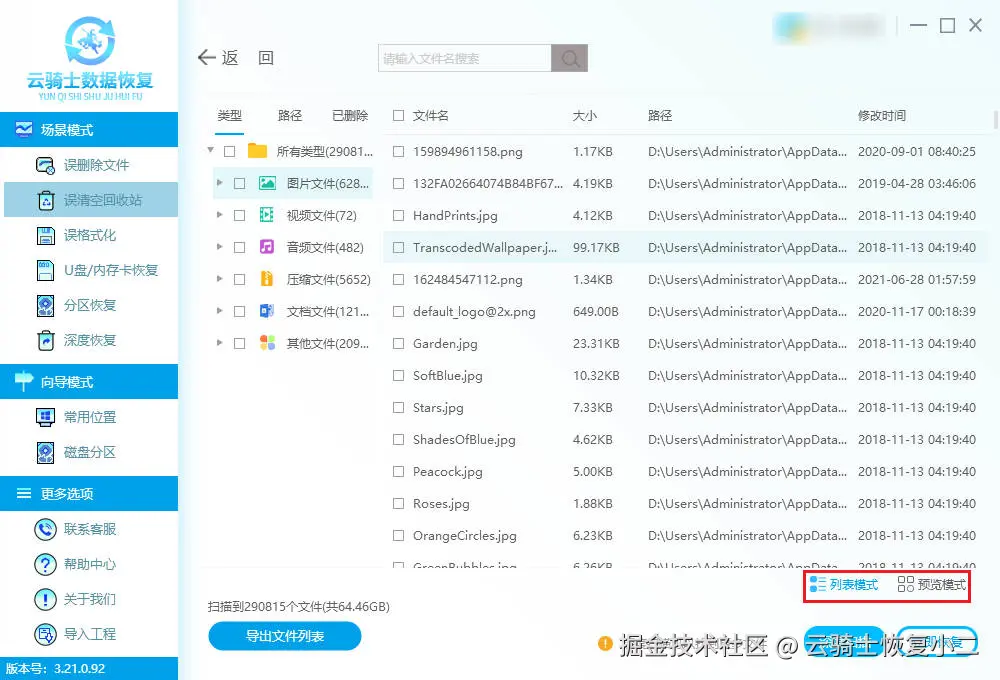Sort by the 修改时间 column header
Screen dimensions: 1000x680
[882, 115]
